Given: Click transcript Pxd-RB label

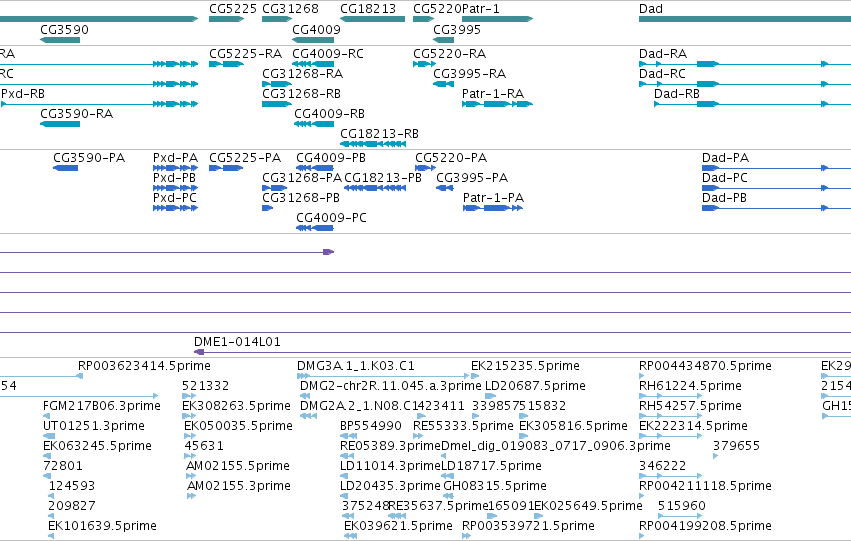Looking at the screenshot, I should click(x=23, y=94).
